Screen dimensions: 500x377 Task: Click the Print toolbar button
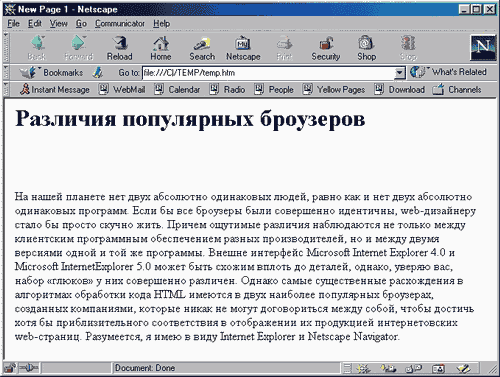284,48
